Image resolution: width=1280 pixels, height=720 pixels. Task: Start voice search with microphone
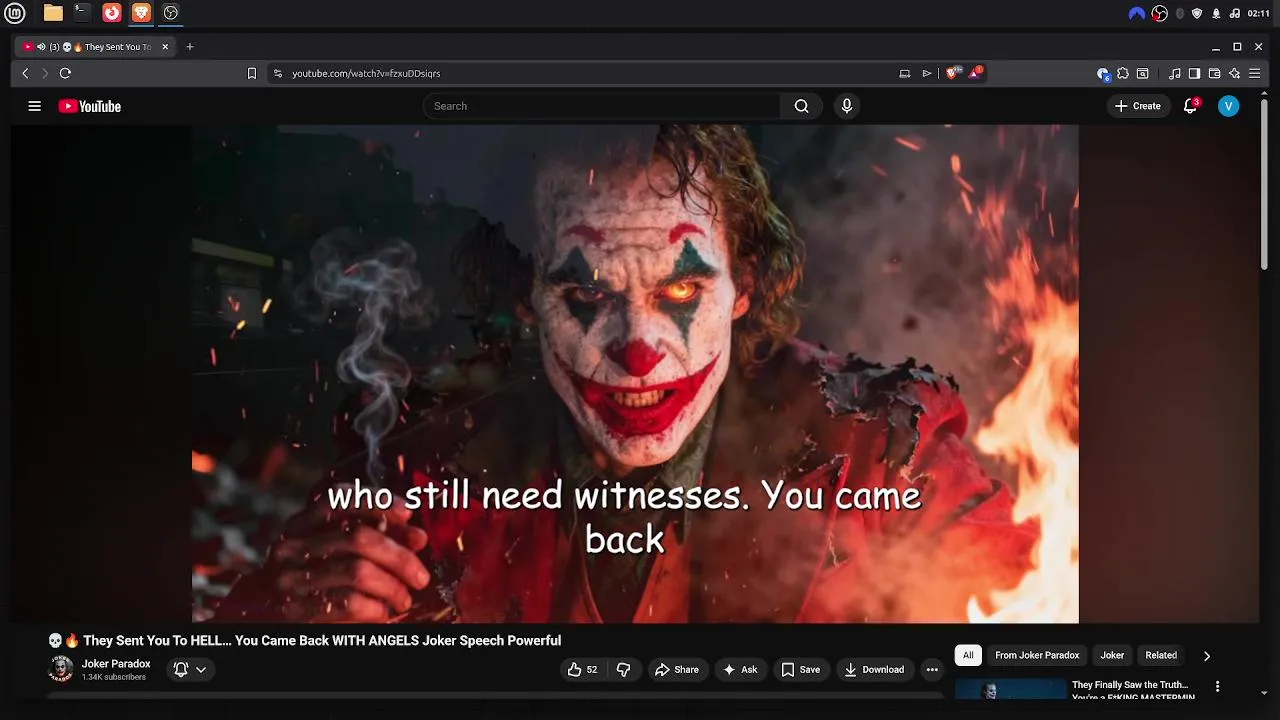click(x=847, y=106)
